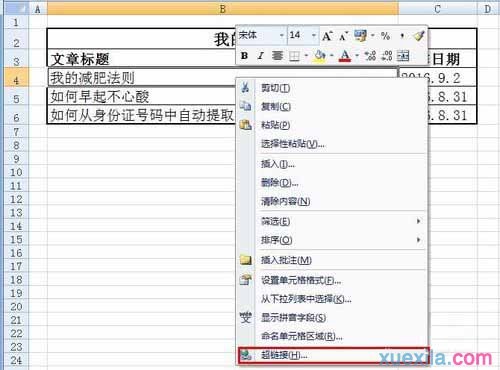
Task: Choose 从下拉列表中选择(K)...
Action: click(x=332, y=299)
